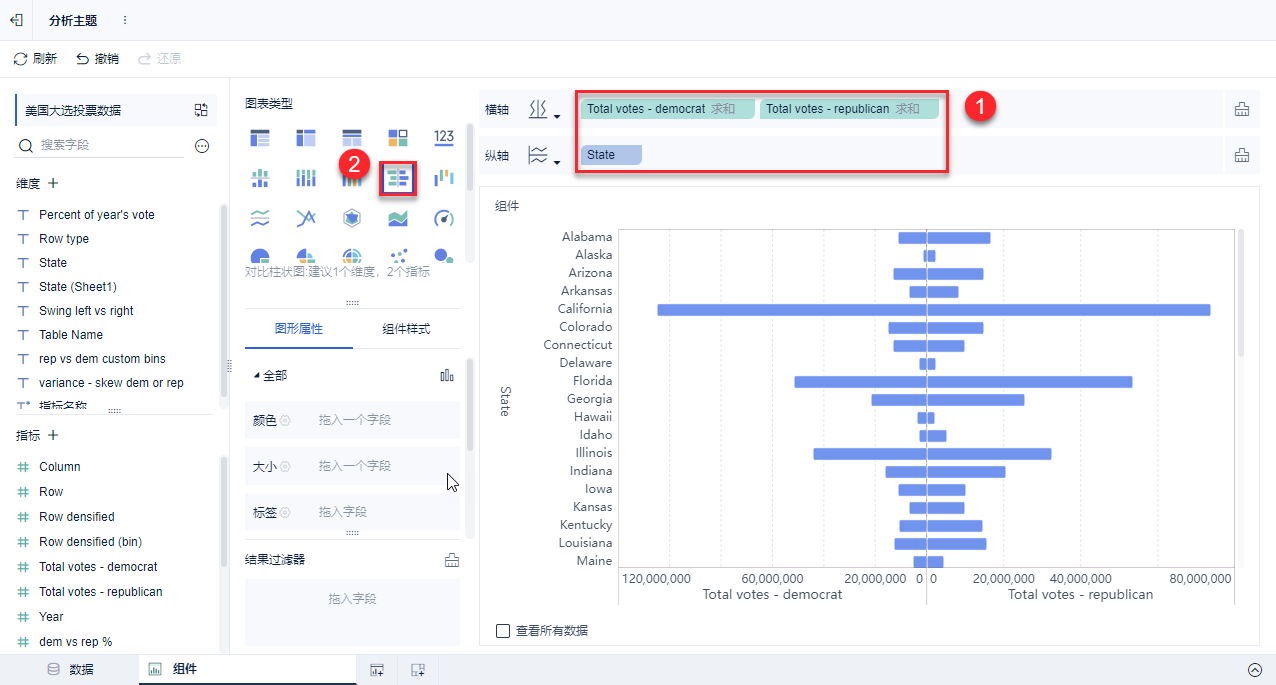
Task: Select the partitioned column chart type
Action: point(260,179)
